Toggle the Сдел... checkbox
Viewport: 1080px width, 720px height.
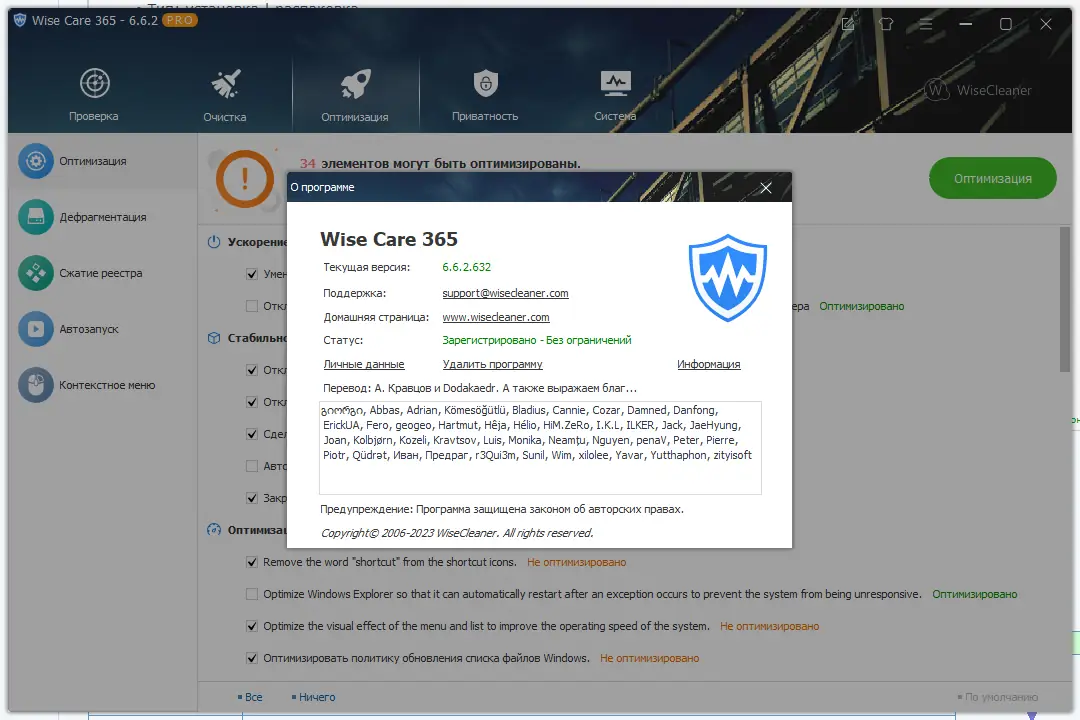pyautogui.click(x=252, y=434)
